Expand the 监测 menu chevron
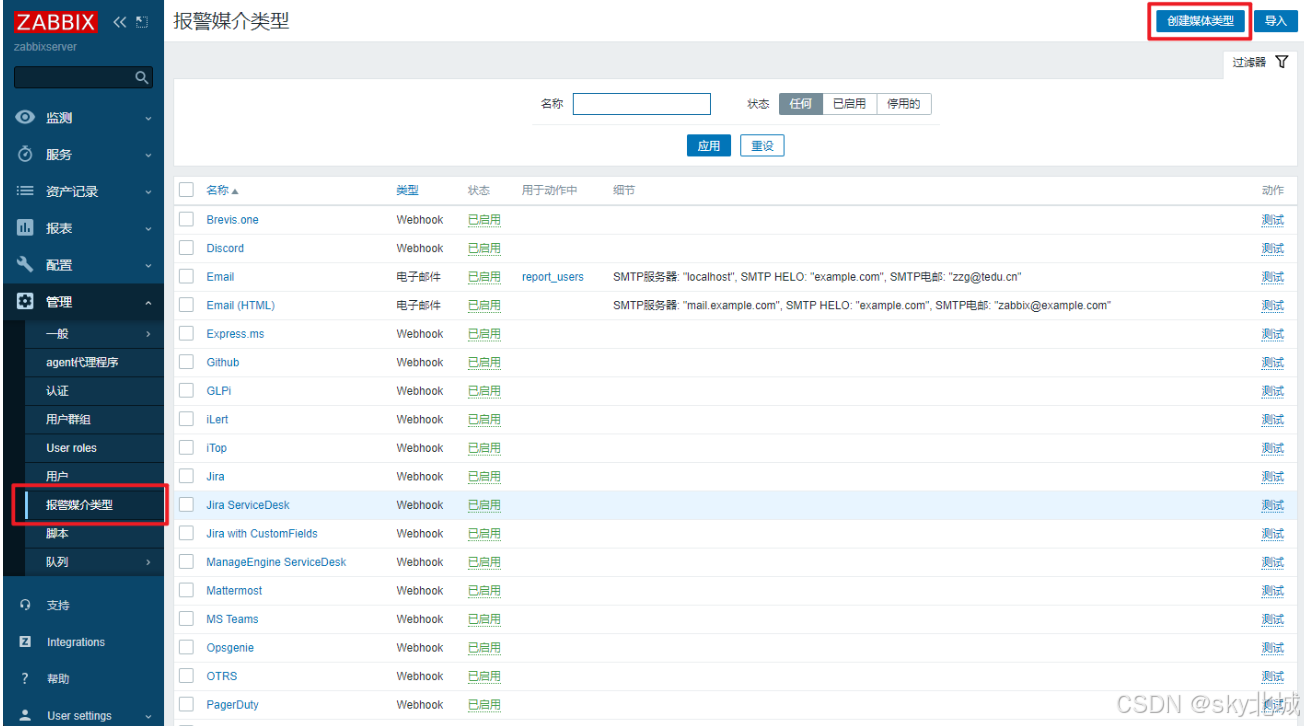 coord(148,118)
